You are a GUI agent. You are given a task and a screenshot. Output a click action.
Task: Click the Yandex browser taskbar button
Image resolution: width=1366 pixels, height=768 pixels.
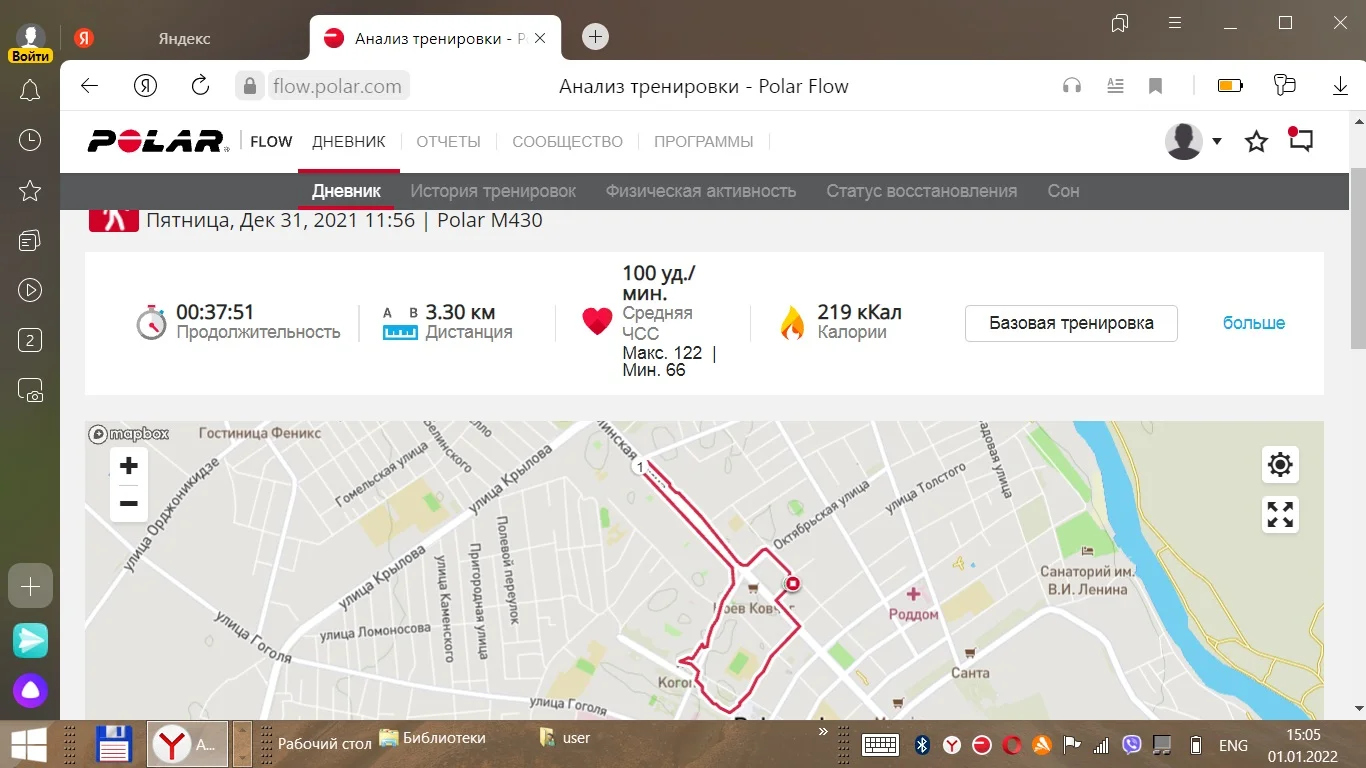[x=187, y=744]
